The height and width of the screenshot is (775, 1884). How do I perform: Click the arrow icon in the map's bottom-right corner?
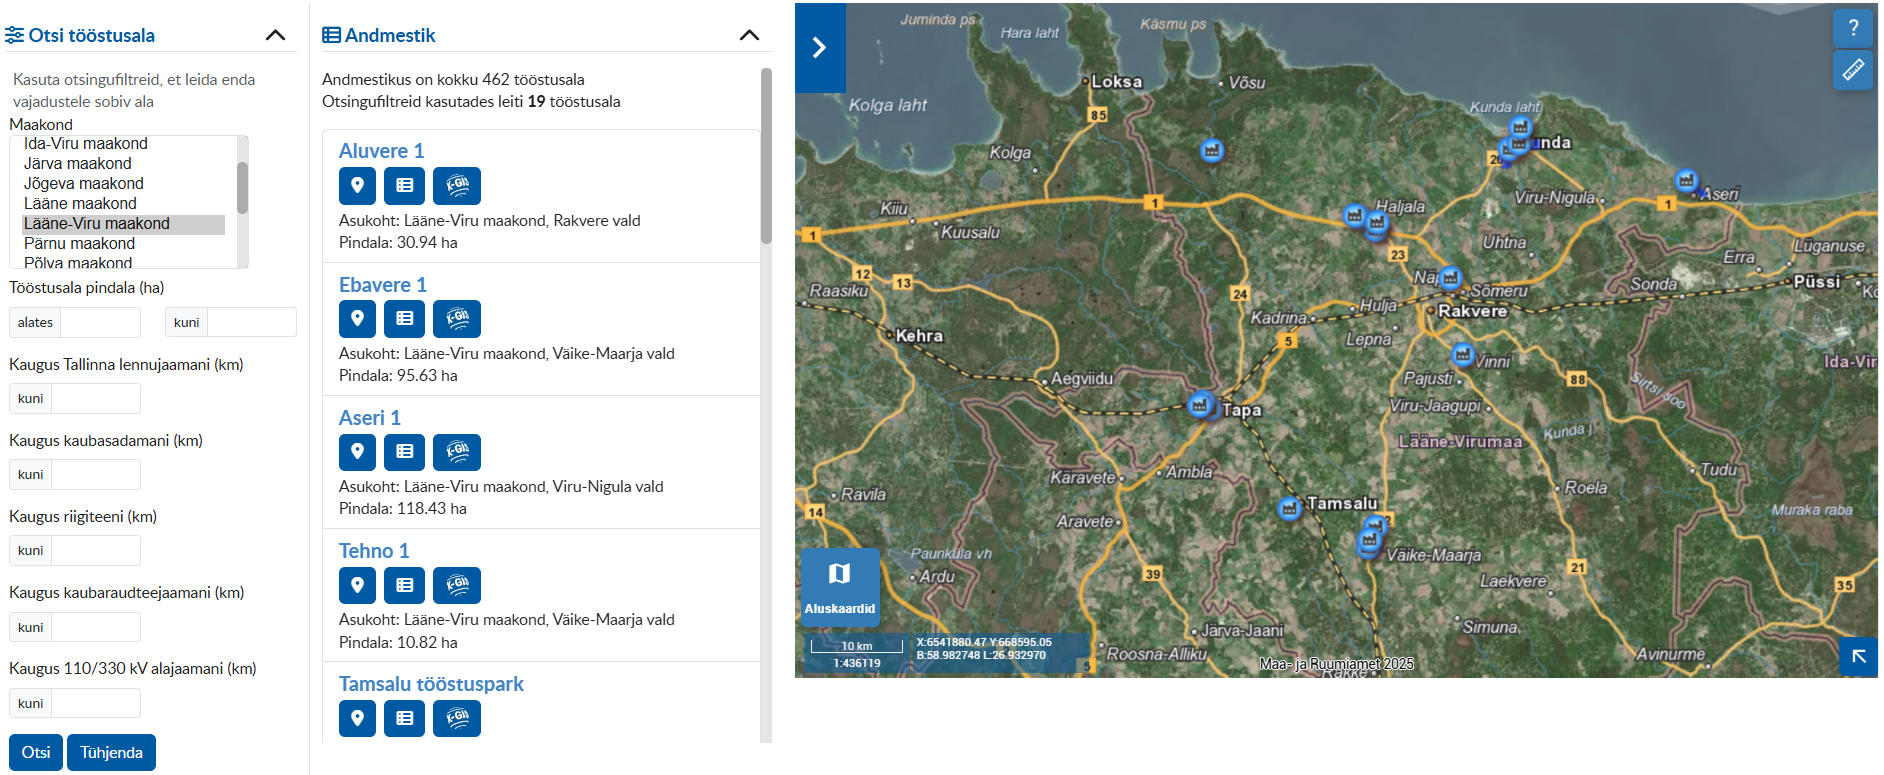click(x=1858, y=657)
